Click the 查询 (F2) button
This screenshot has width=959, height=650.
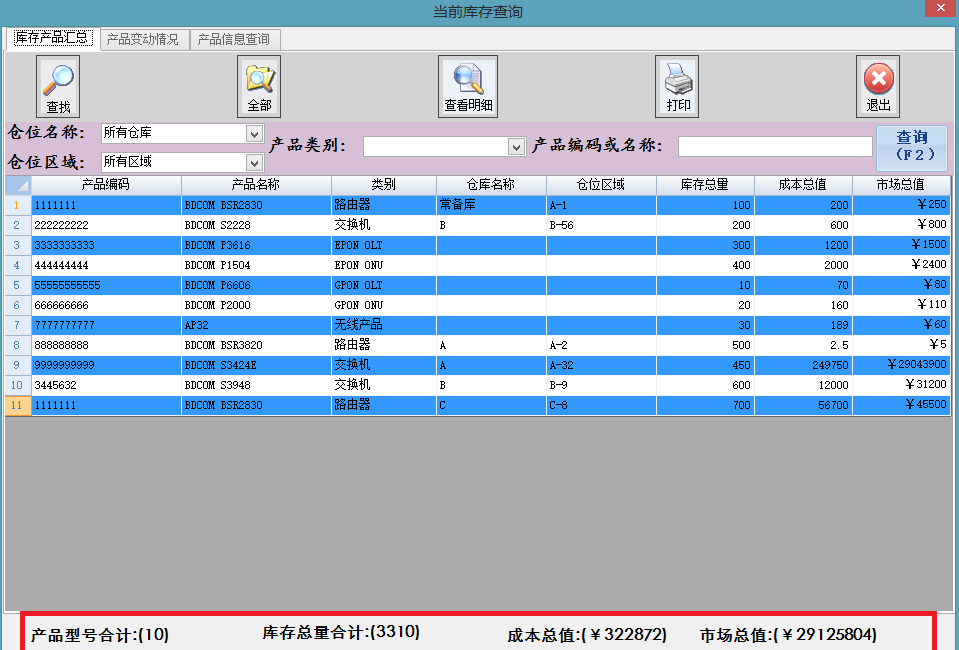pos(912,147)
